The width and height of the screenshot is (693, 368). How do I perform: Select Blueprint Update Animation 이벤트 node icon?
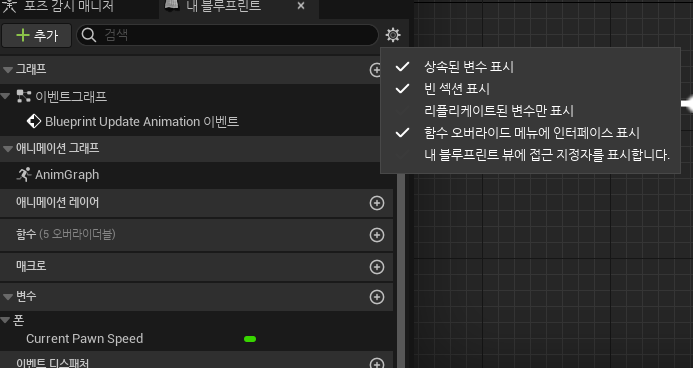click(34, 121)
